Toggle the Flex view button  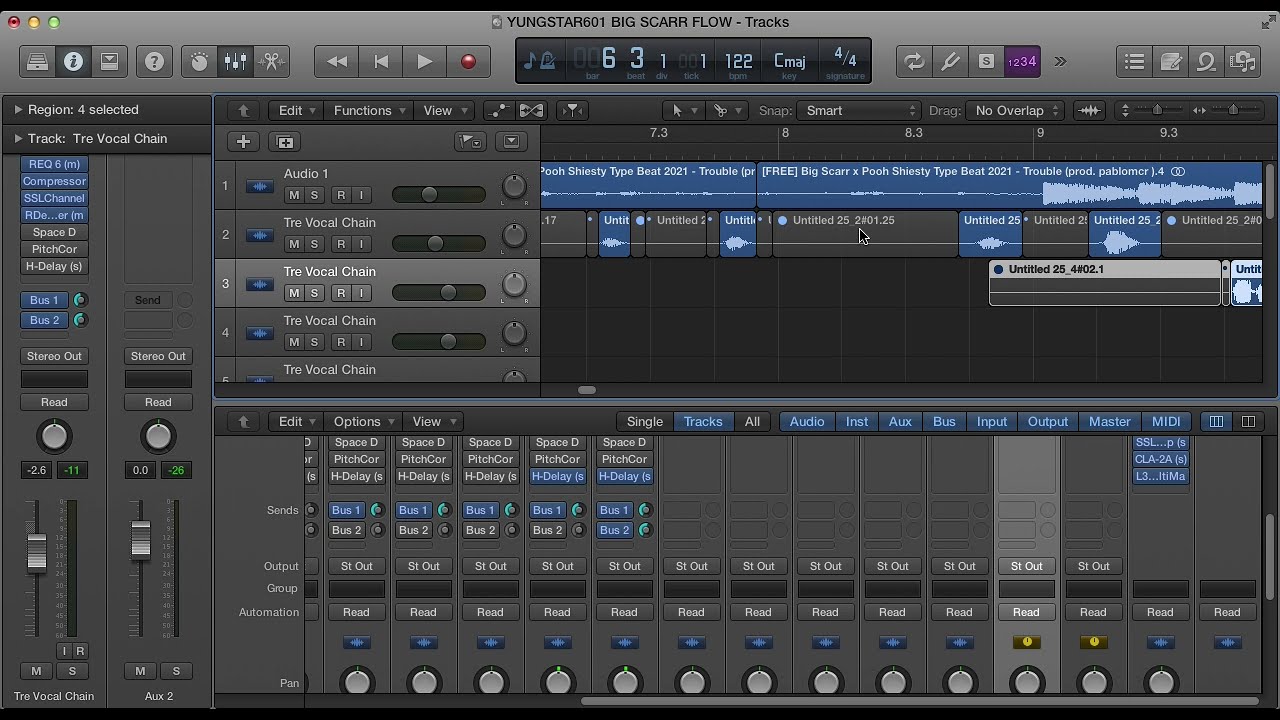[532, 111]
